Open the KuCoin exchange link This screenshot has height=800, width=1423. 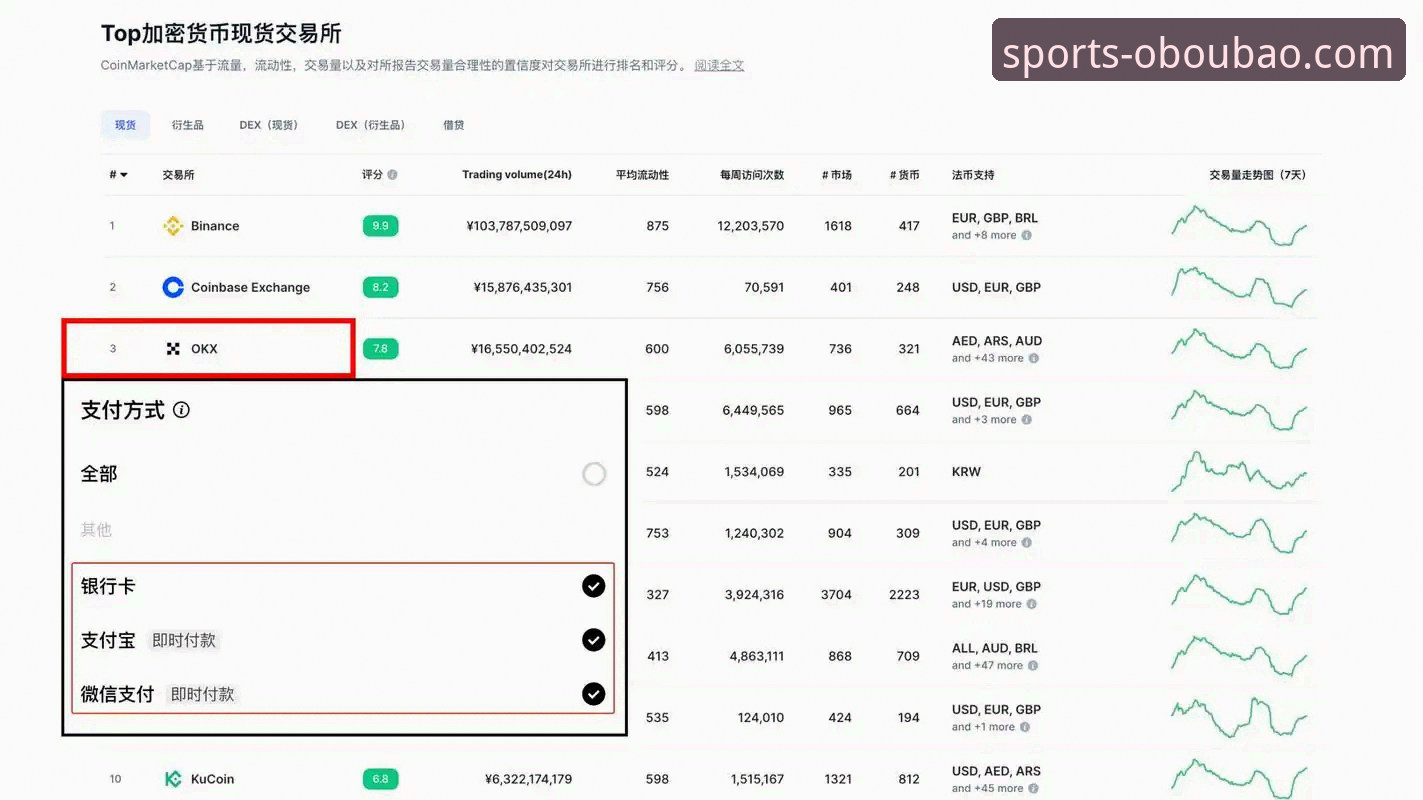coord(212,779)
